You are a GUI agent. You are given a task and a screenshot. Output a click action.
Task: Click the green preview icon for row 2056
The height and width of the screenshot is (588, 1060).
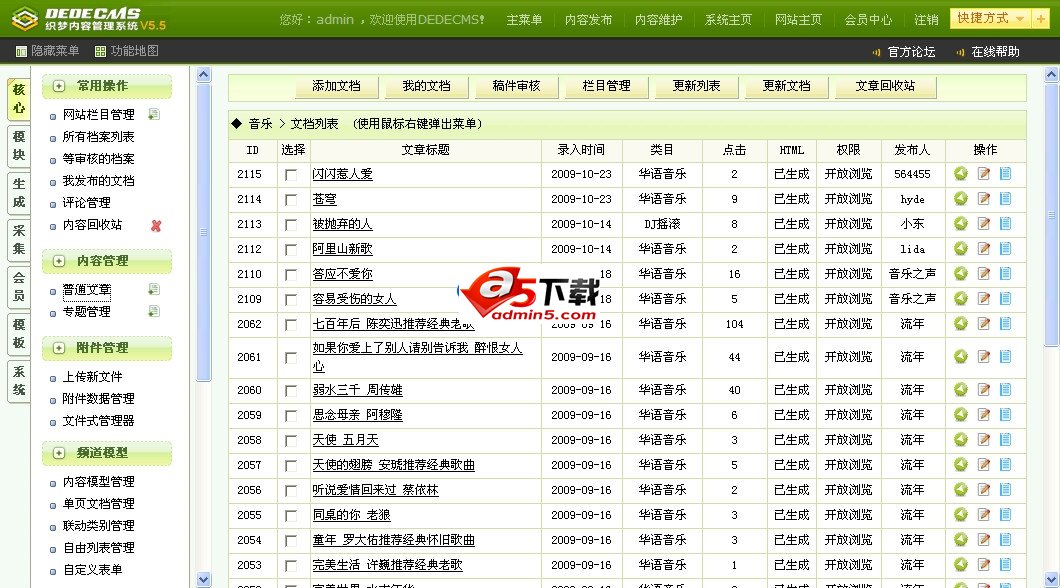coord(961,490)
